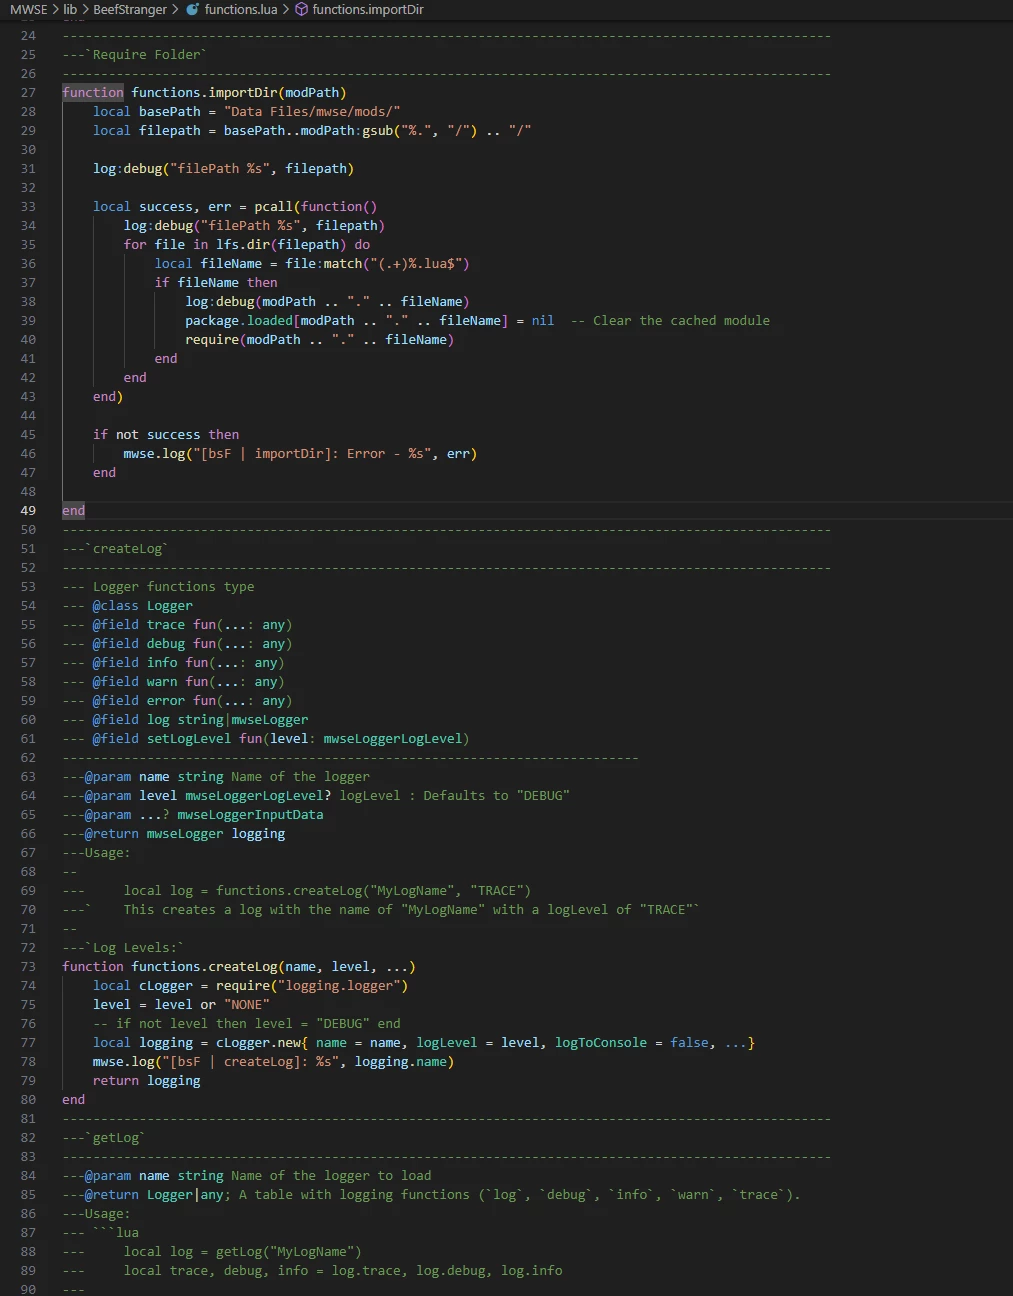1013x1296 pixels.
Task: Click 'local trace, debug, info' on line 89
Action: (x=216, y=1271)
